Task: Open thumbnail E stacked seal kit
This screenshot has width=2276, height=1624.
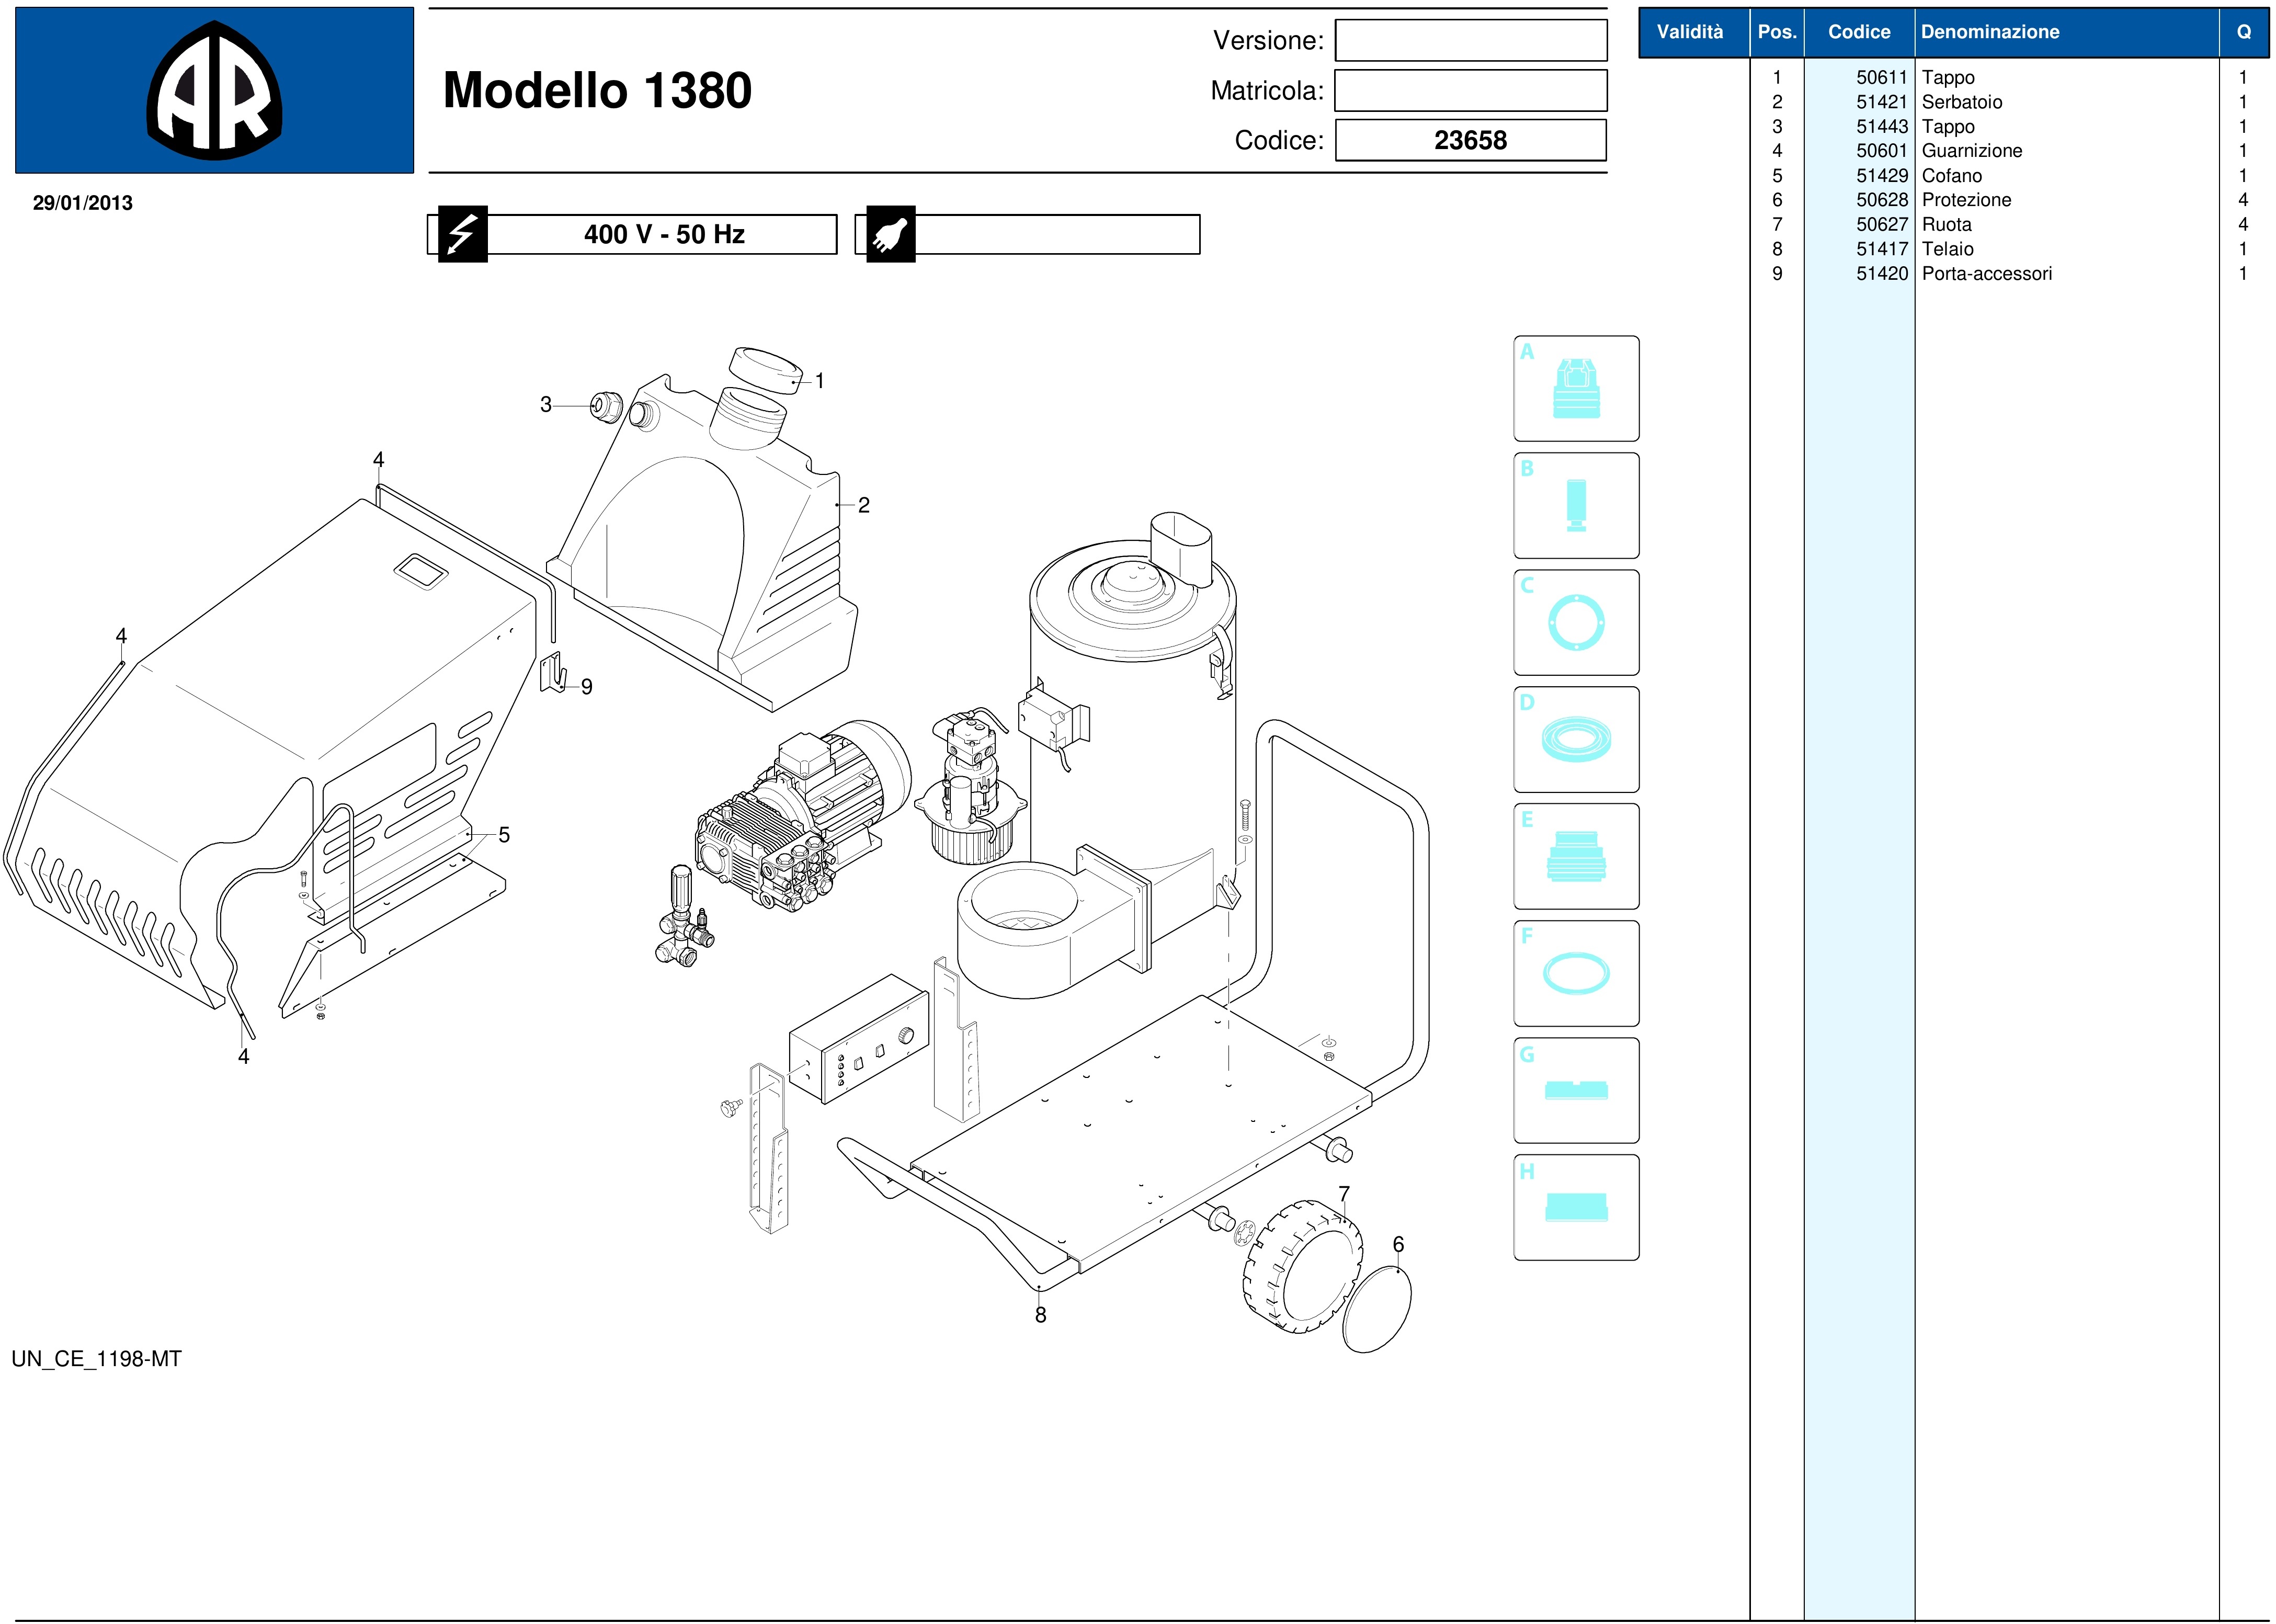Action: pos(1576,856)
